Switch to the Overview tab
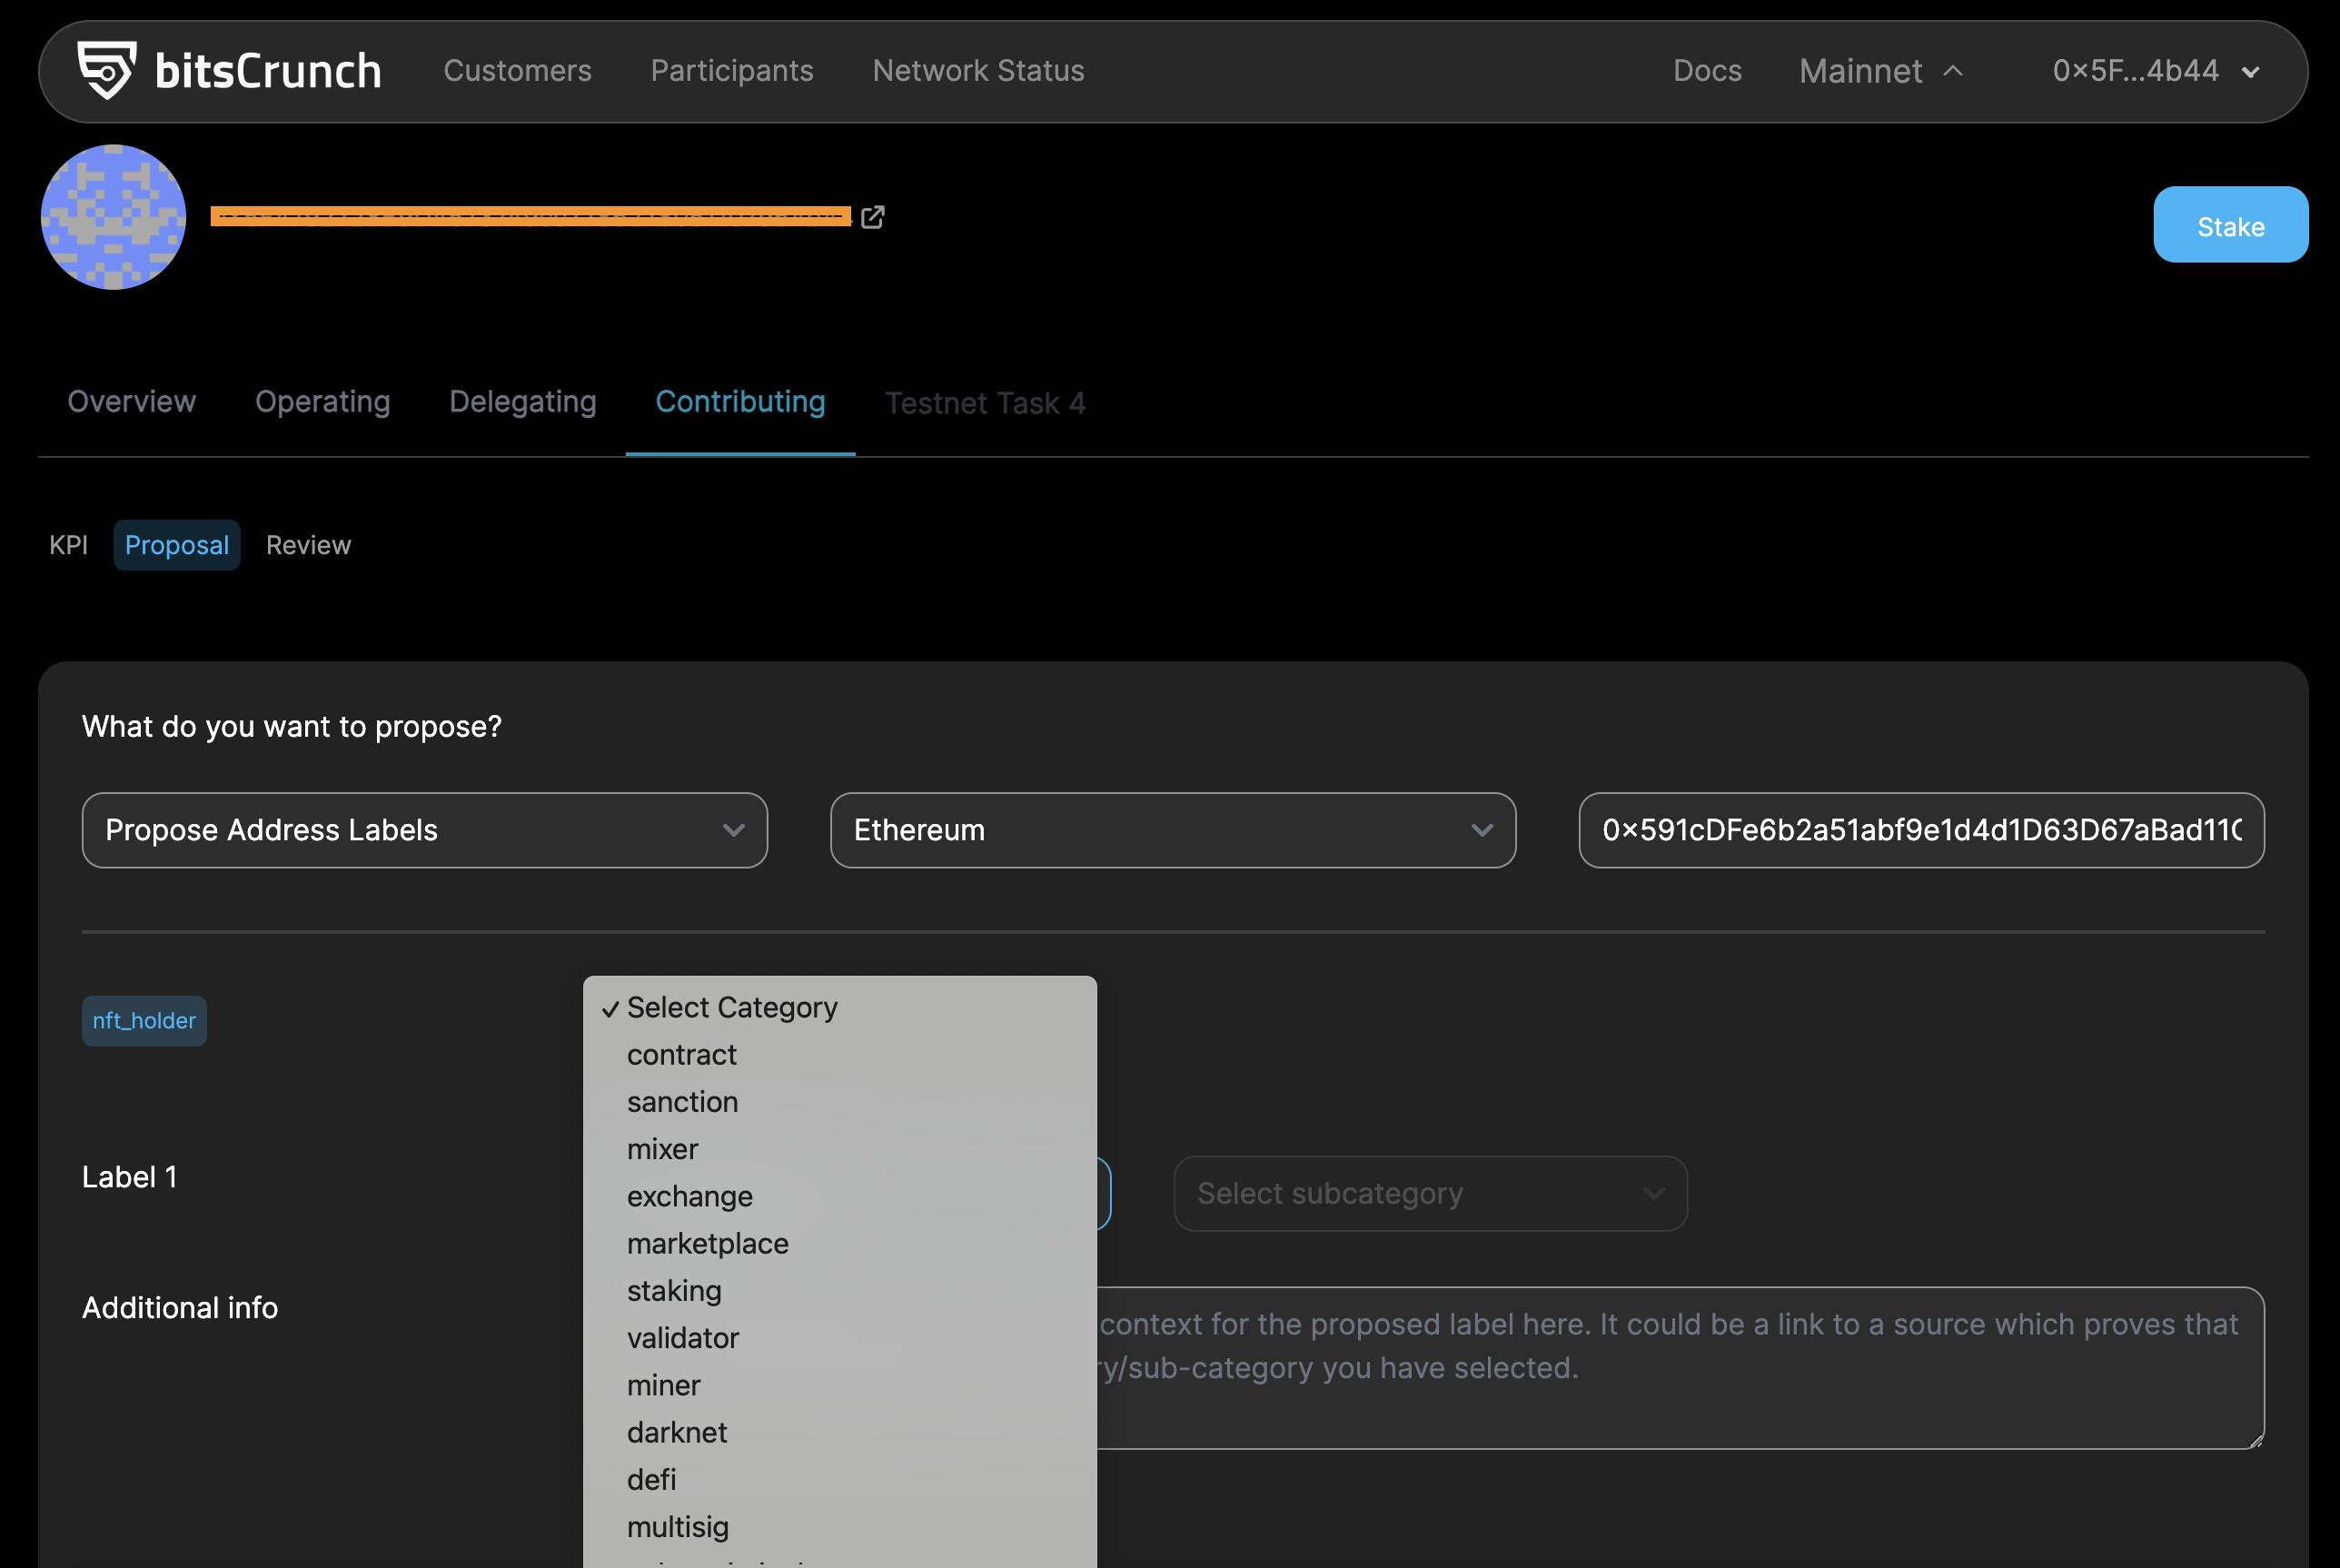The height and width of the screenshot is (1568, 2340). click(131, 402)
